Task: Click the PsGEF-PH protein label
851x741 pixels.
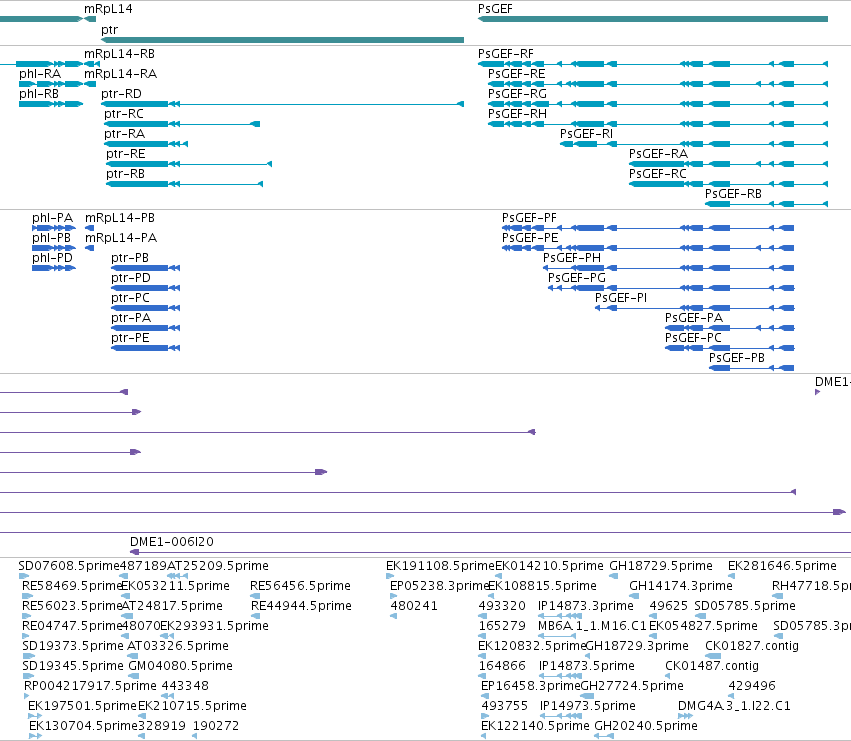Action: [x=572, y=258]
